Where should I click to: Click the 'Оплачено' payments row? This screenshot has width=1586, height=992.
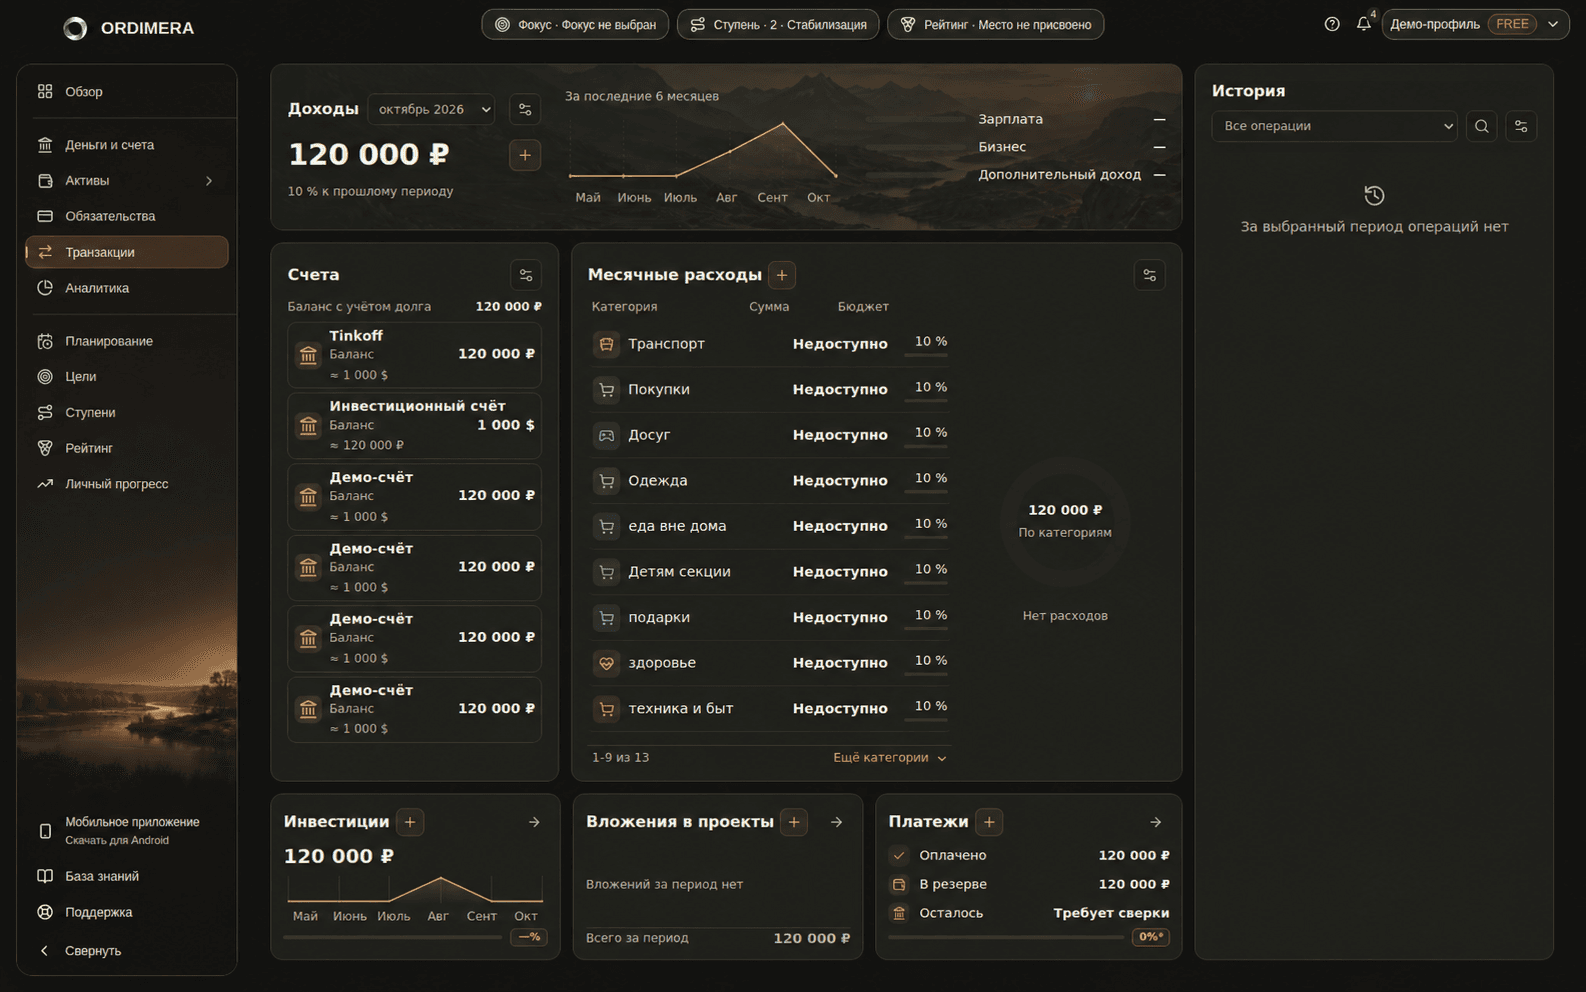coord(1029,855)
